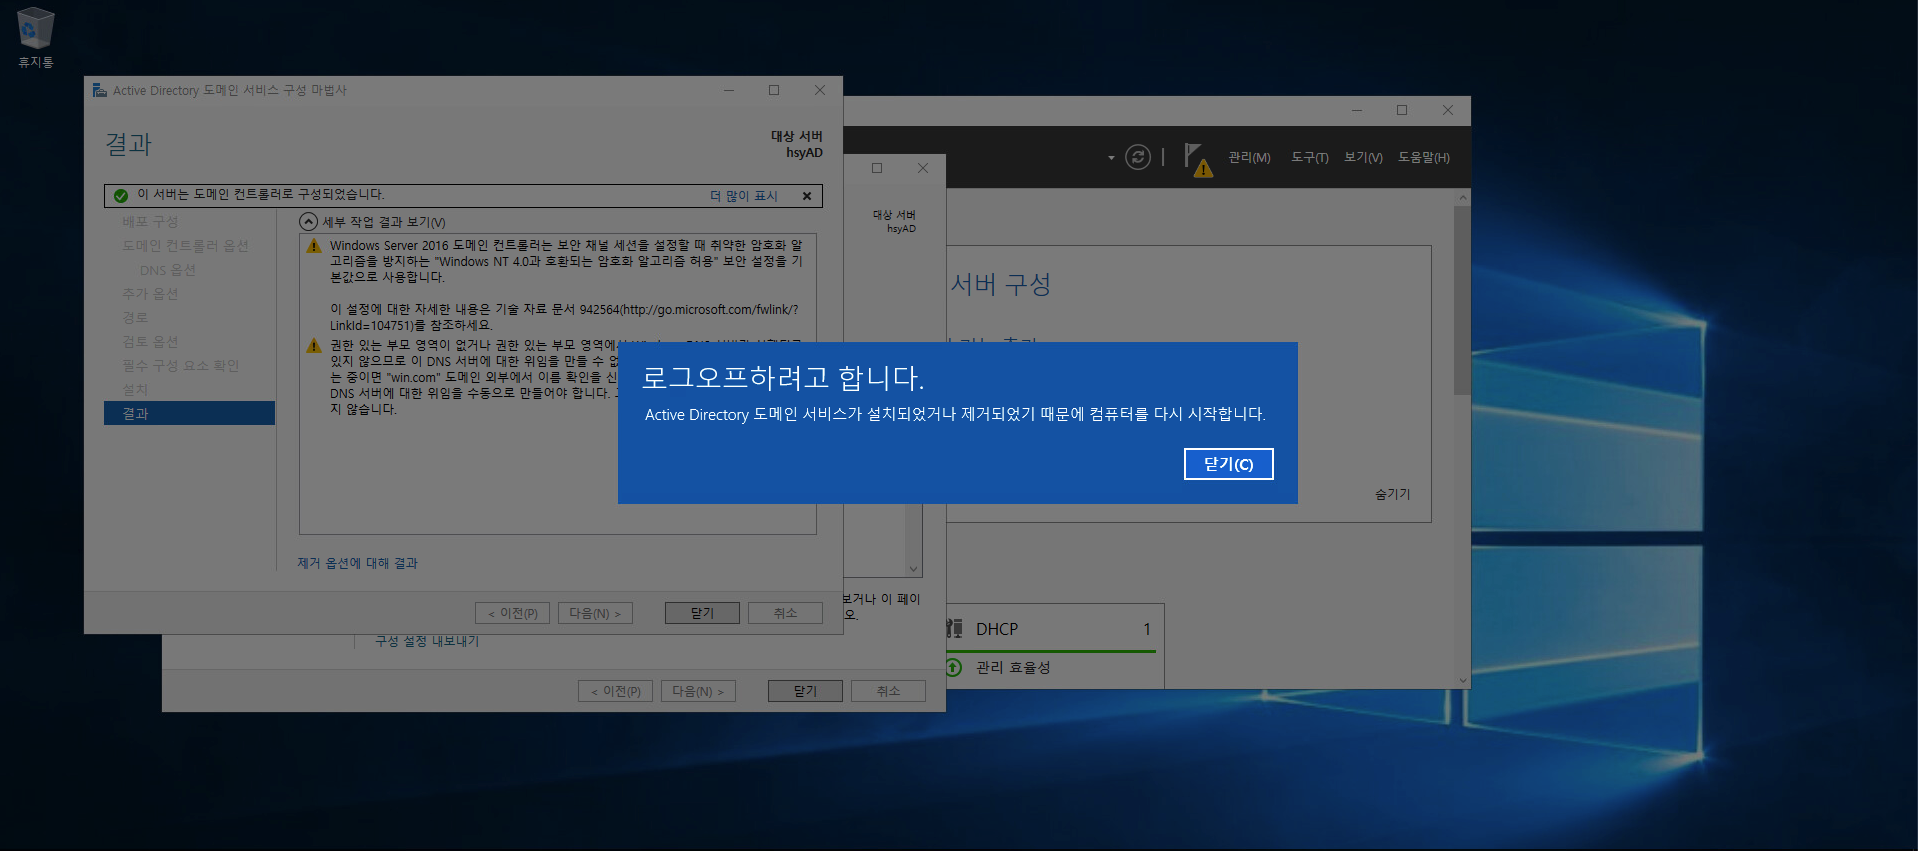Click the 관리 효율성 status icon

click(954, 667)
